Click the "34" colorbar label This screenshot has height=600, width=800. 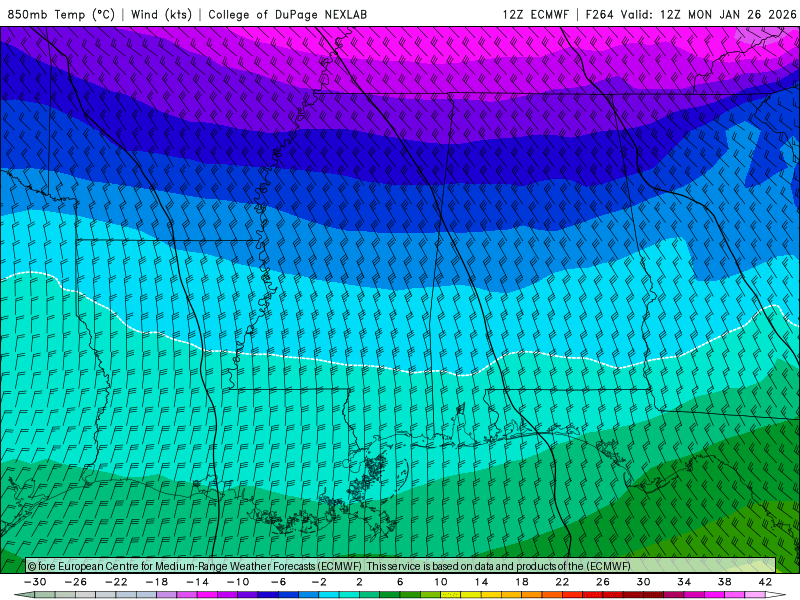point(684,582)
